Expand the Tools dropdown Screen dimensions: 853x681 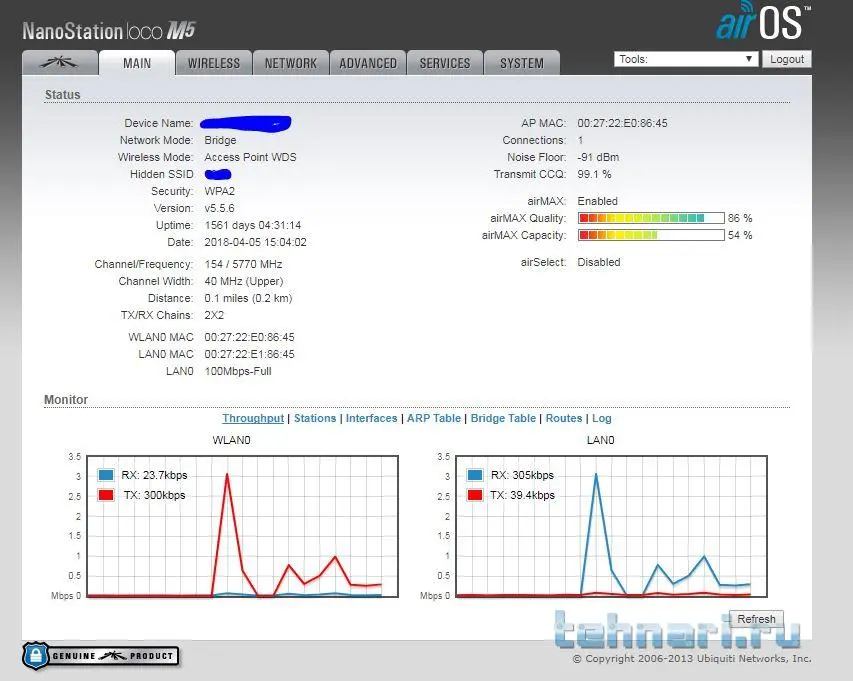pyautogui.click(x=686, y=59)
